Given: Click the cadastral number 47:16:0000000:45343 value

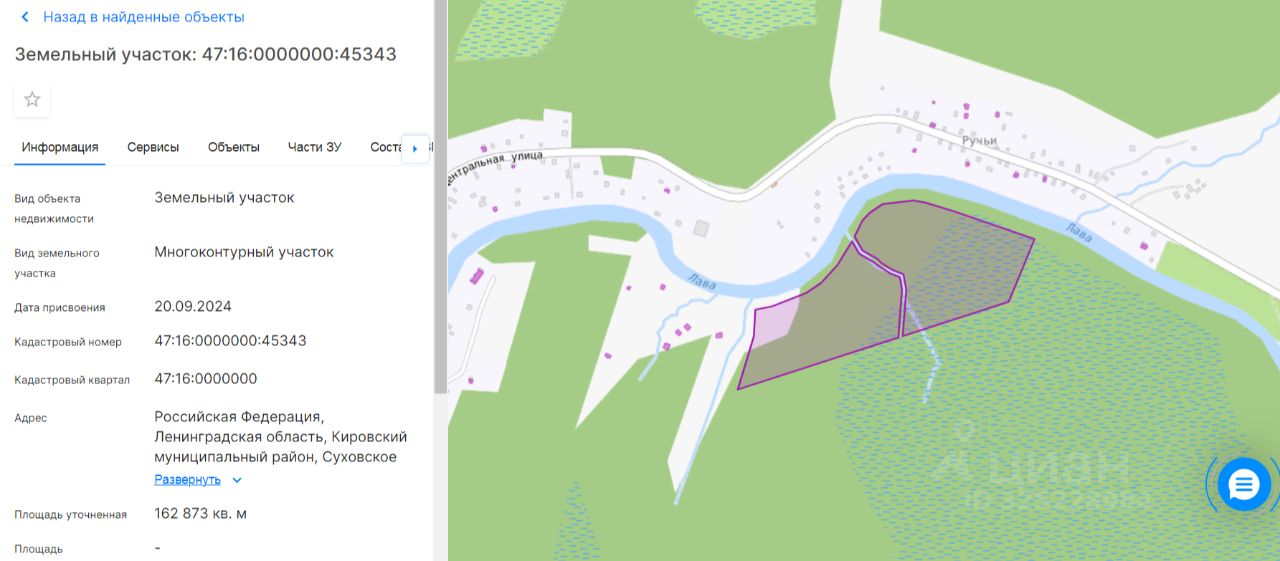Looking at the screenshot, I should (230, 341).
